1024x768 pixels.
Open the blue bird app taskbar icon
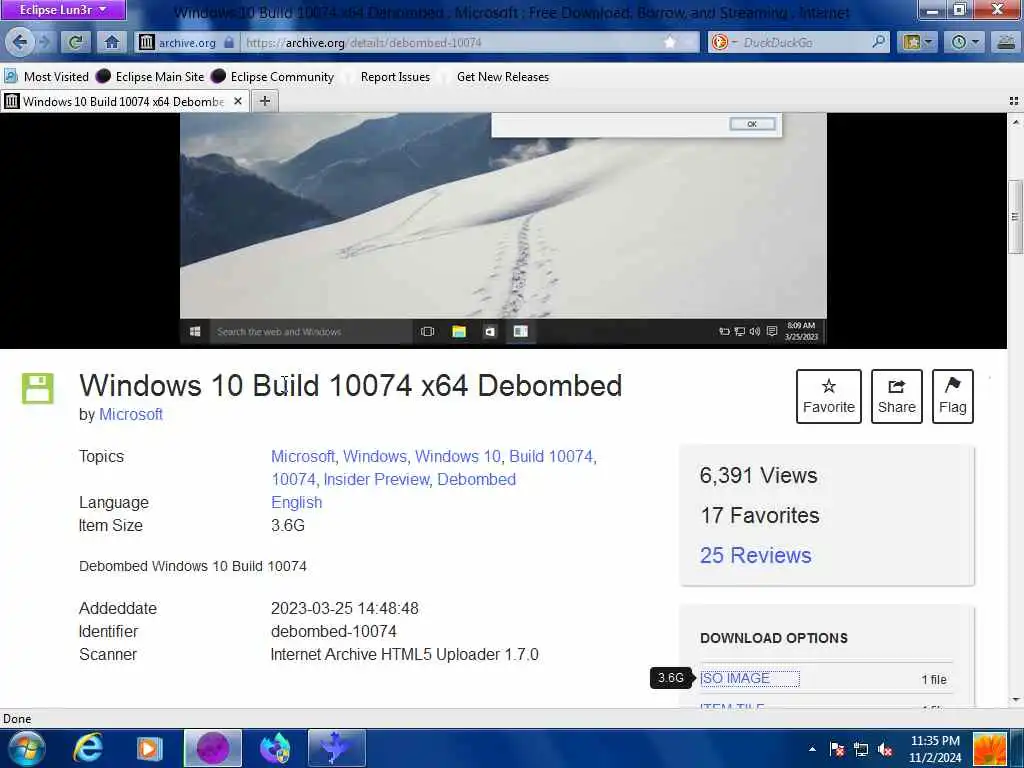(336, 748)
